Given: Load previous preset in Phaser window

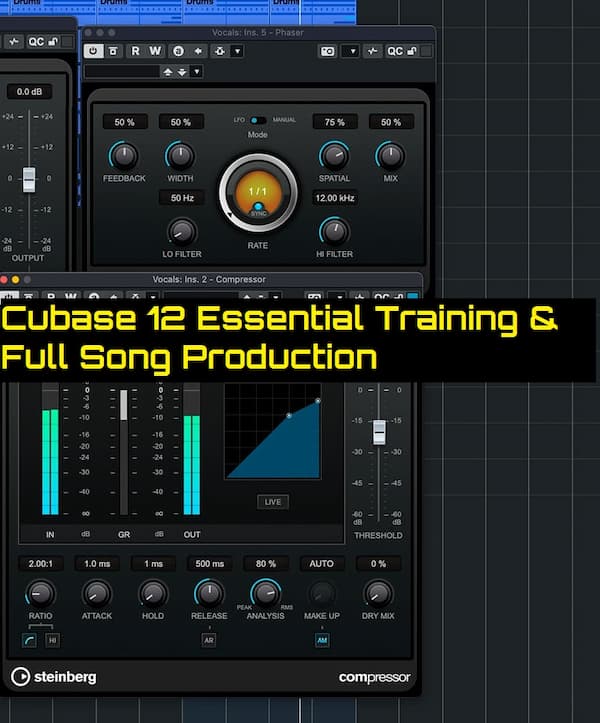Looking at the screenshot, I should tap(168, 72).
